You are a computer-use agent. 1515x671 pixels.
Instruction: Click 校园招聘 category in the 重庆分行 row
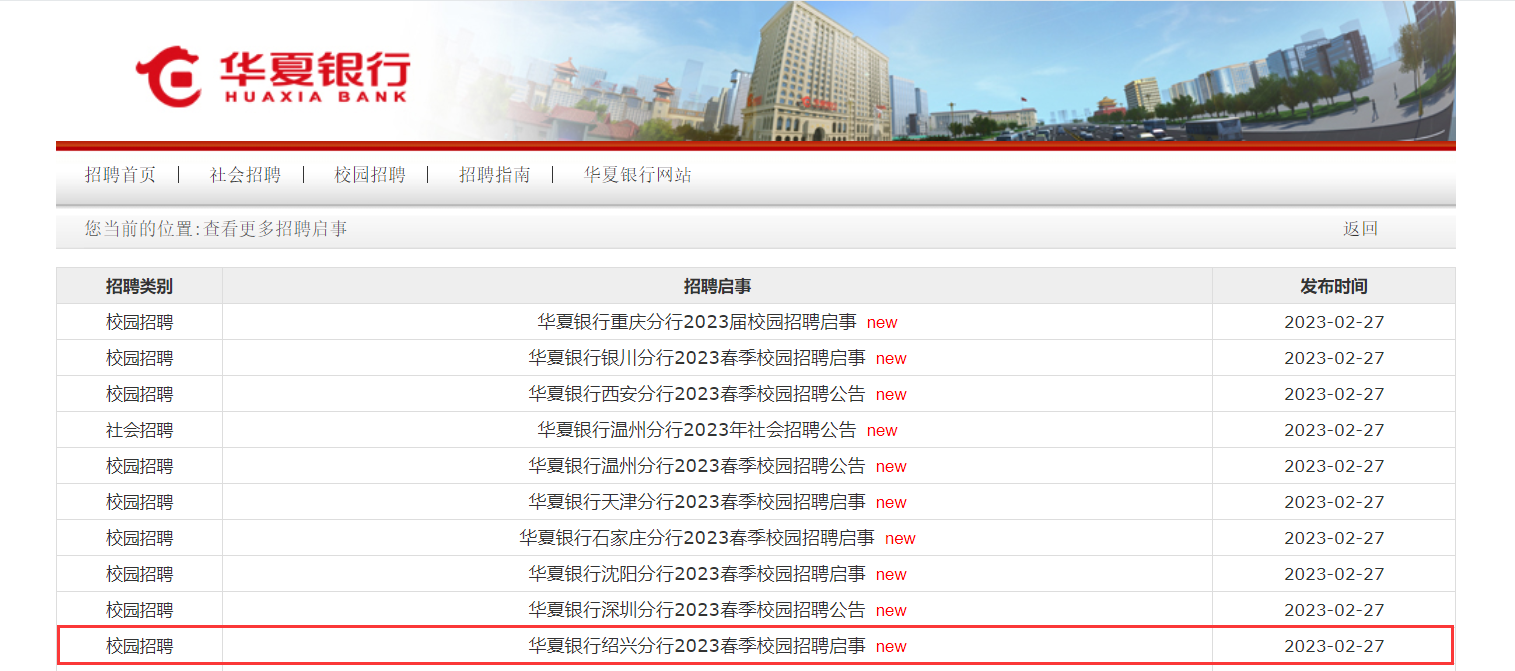tap(139, 322)
